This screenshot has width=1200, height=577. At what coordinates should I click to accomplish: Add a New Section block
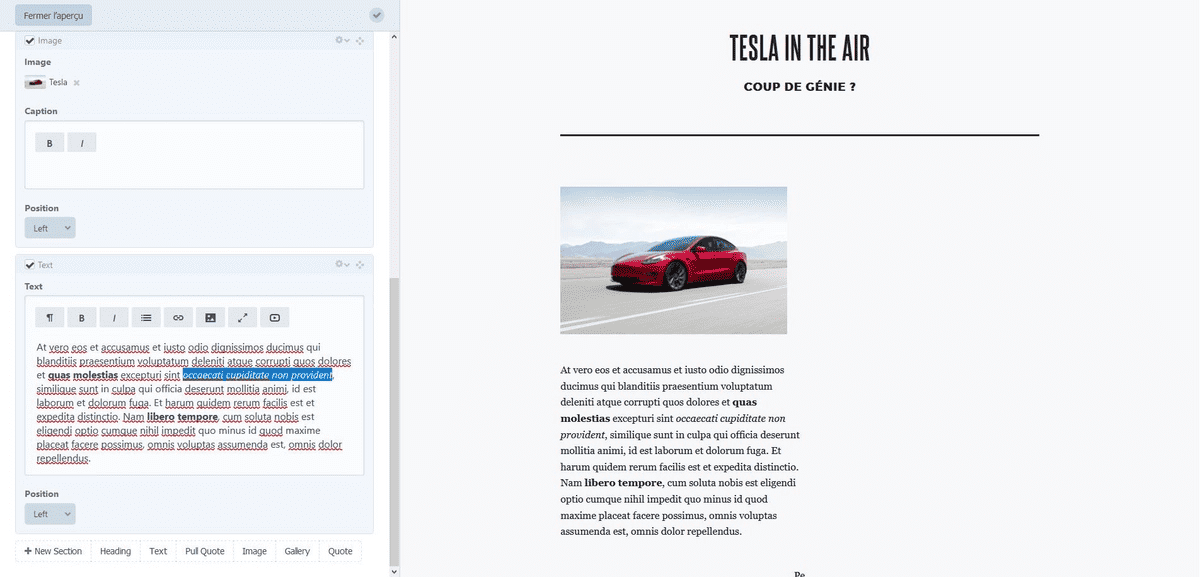(53, 551)
